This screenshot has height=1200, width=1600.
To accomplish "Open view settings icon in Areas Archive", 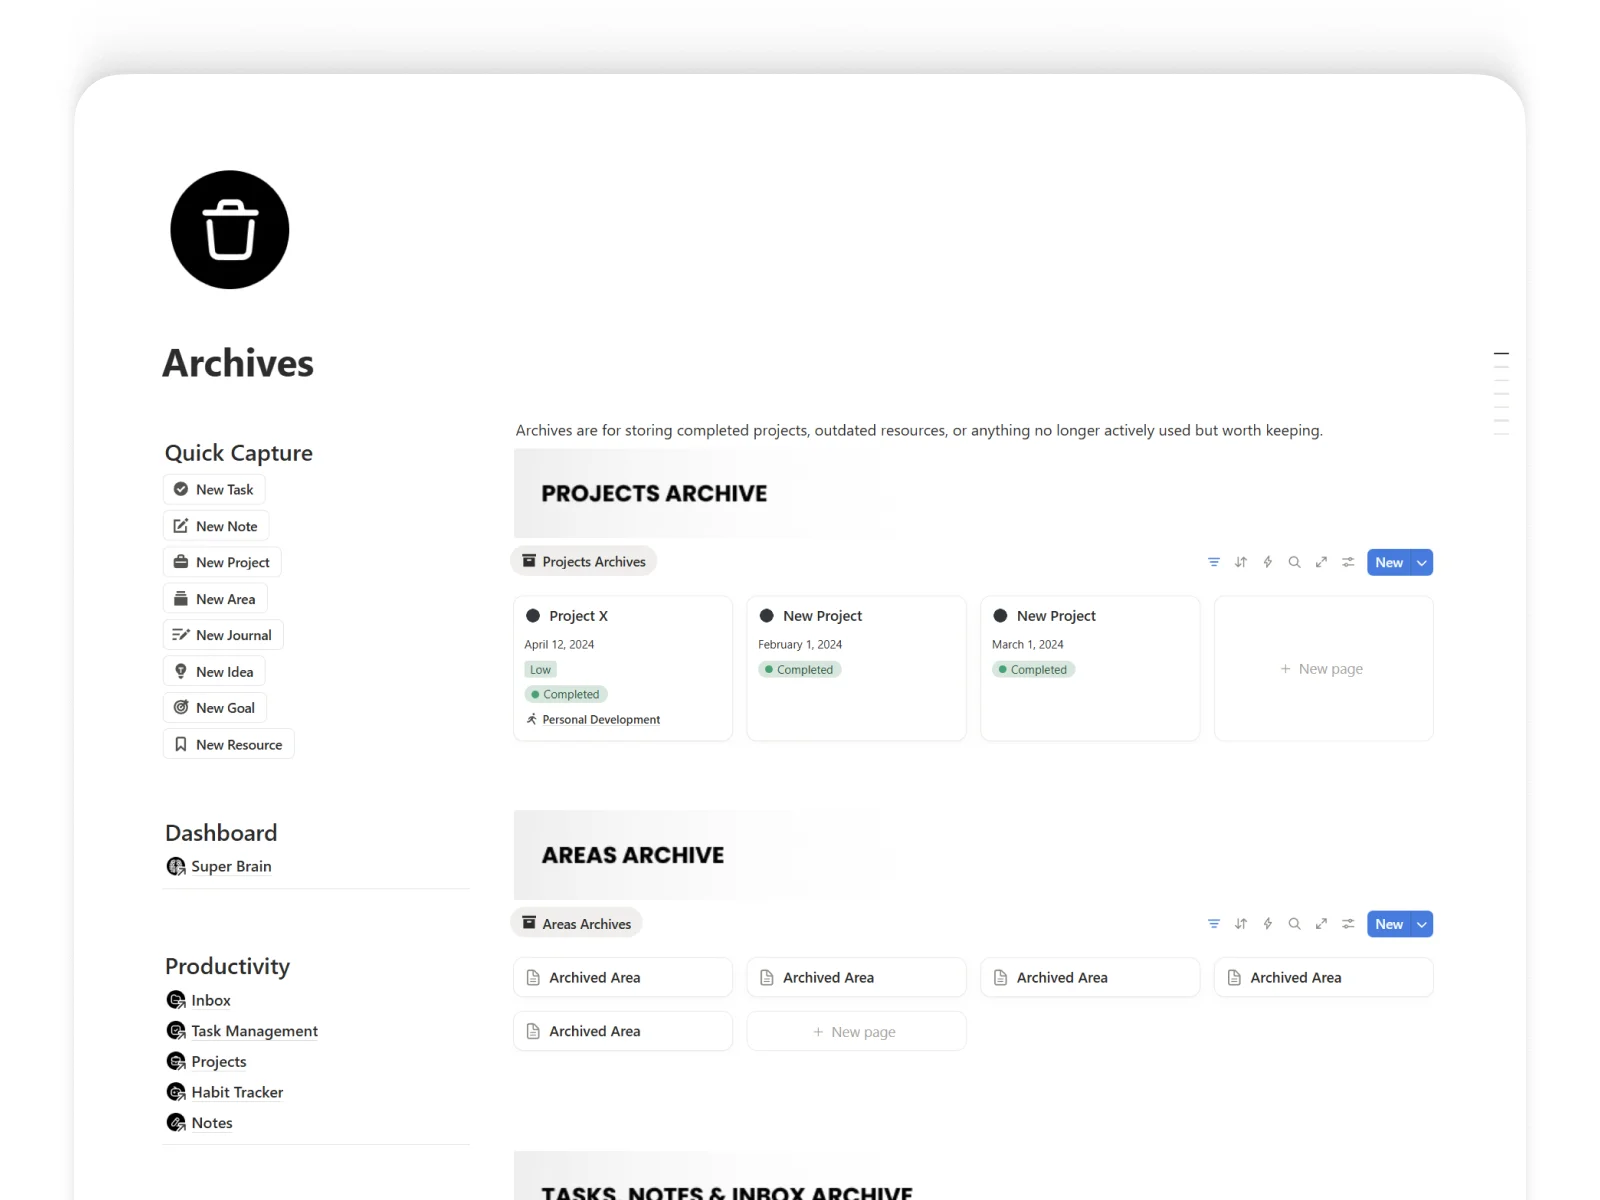I will pyautogui.click(x=1348, y=924).
